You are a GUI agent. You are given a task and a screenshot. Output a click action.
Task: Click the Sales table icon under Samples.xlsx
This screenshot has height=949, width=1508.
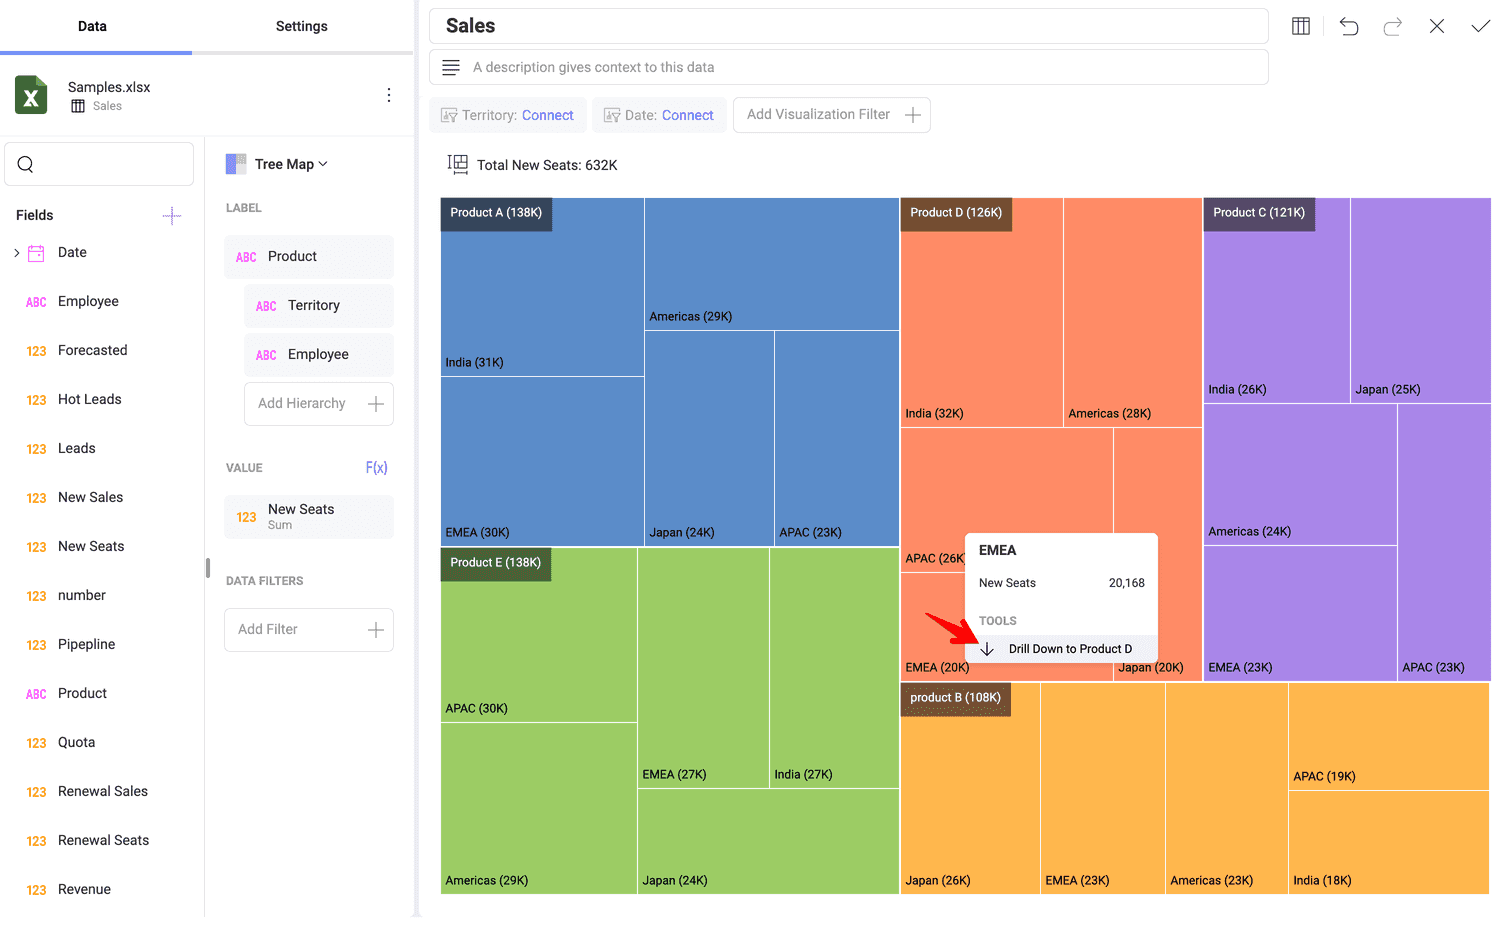tap(78, 106)
